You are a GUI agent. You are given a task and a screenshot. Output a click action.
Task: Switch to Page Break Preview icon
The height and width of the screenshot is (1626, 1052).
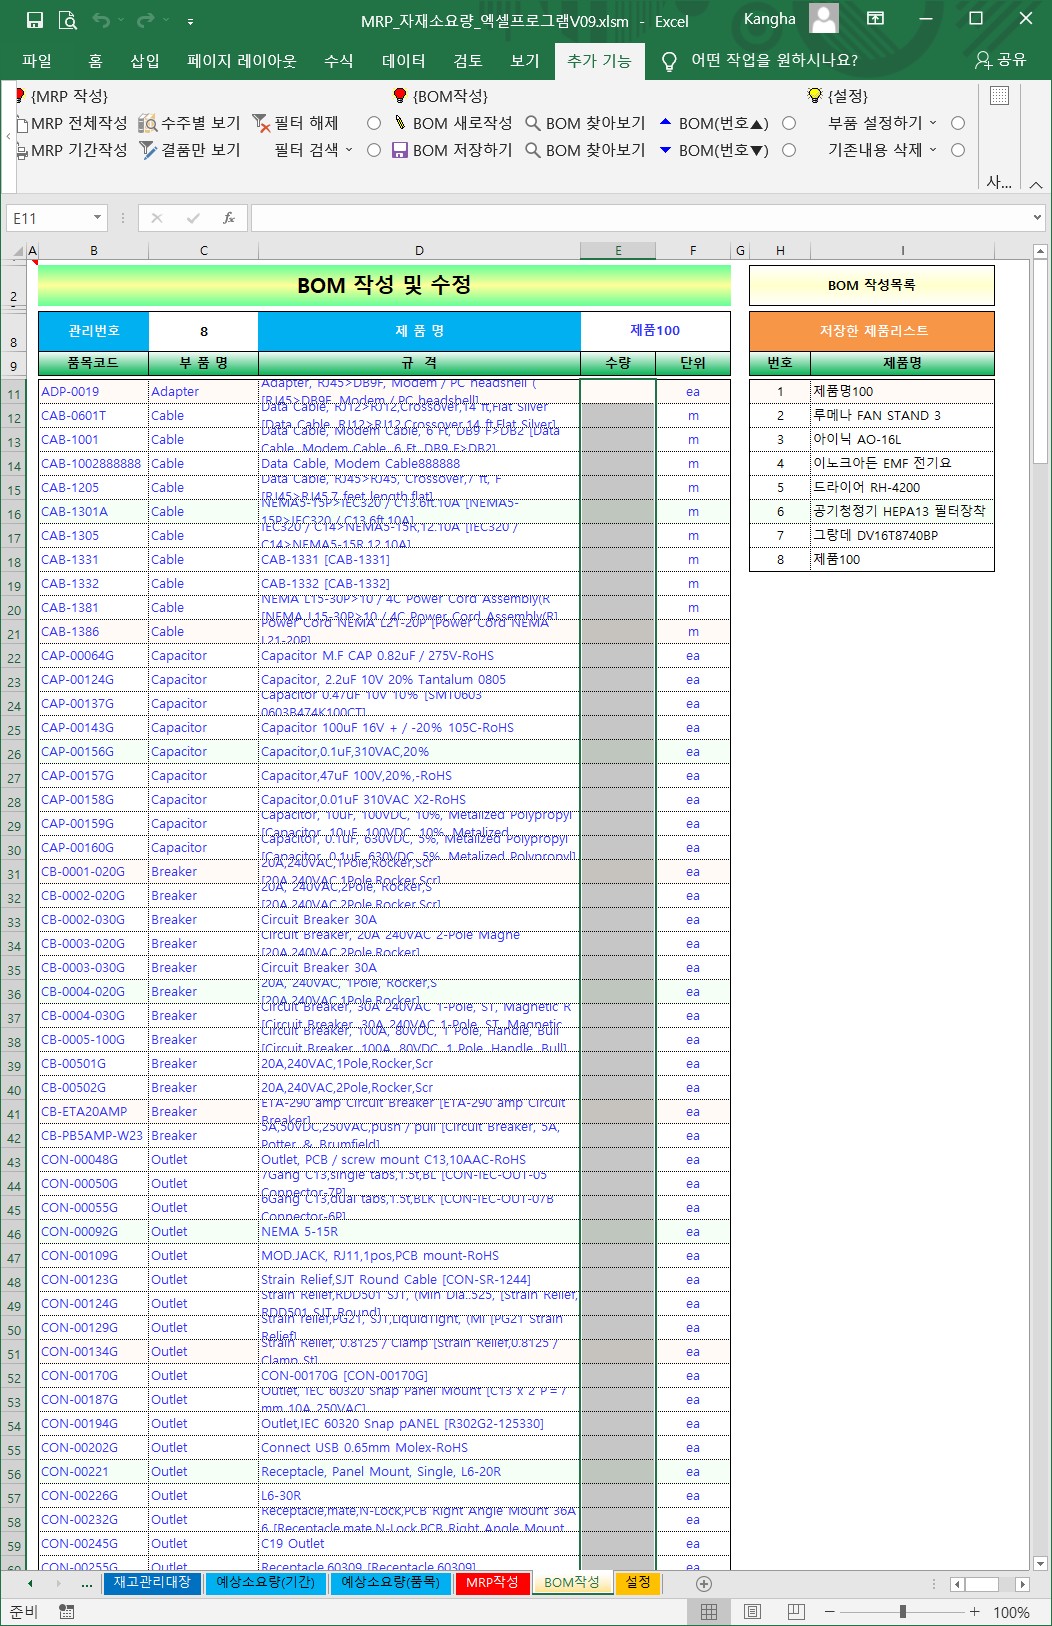tap(796, 1611)
